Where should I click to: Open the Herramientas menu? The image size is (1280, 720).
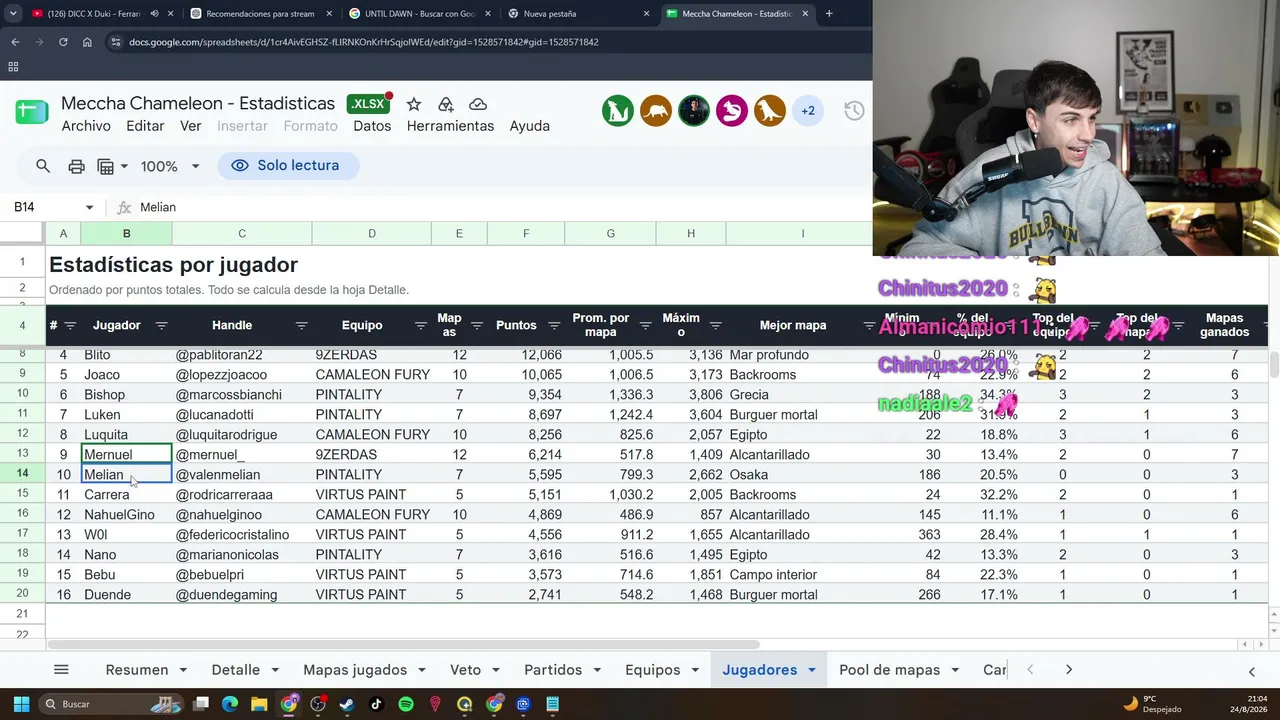pos(450,126)
